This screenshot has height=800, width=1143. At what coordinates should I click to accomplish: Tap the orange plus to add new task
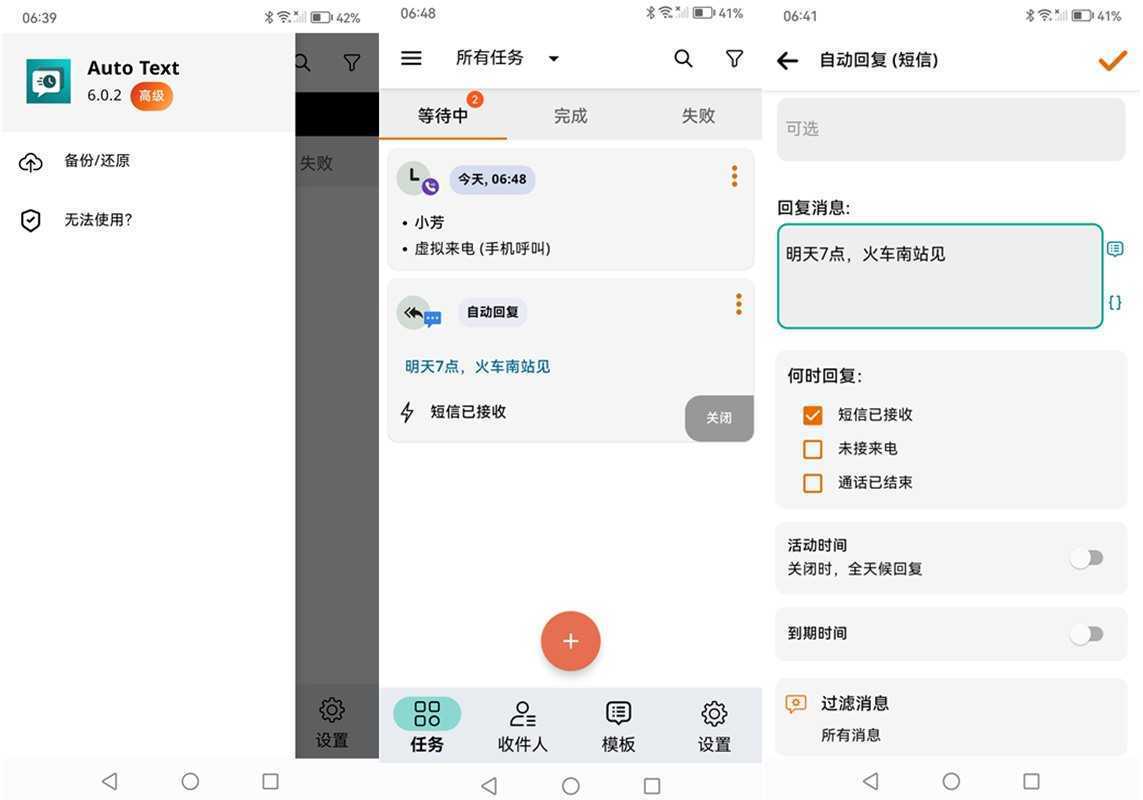(570, 640)
